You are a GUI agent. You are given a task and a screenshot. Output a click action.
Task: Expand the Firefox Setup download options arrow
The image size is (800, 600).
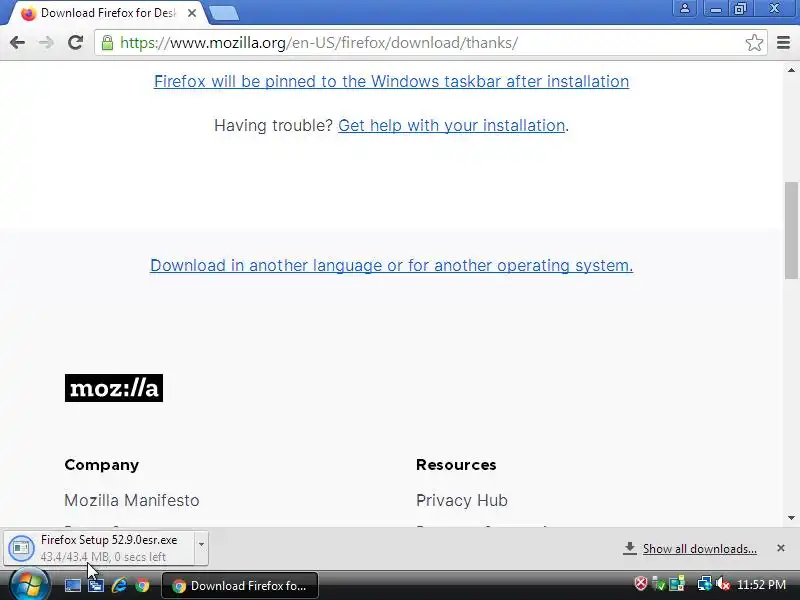point(202,548)
